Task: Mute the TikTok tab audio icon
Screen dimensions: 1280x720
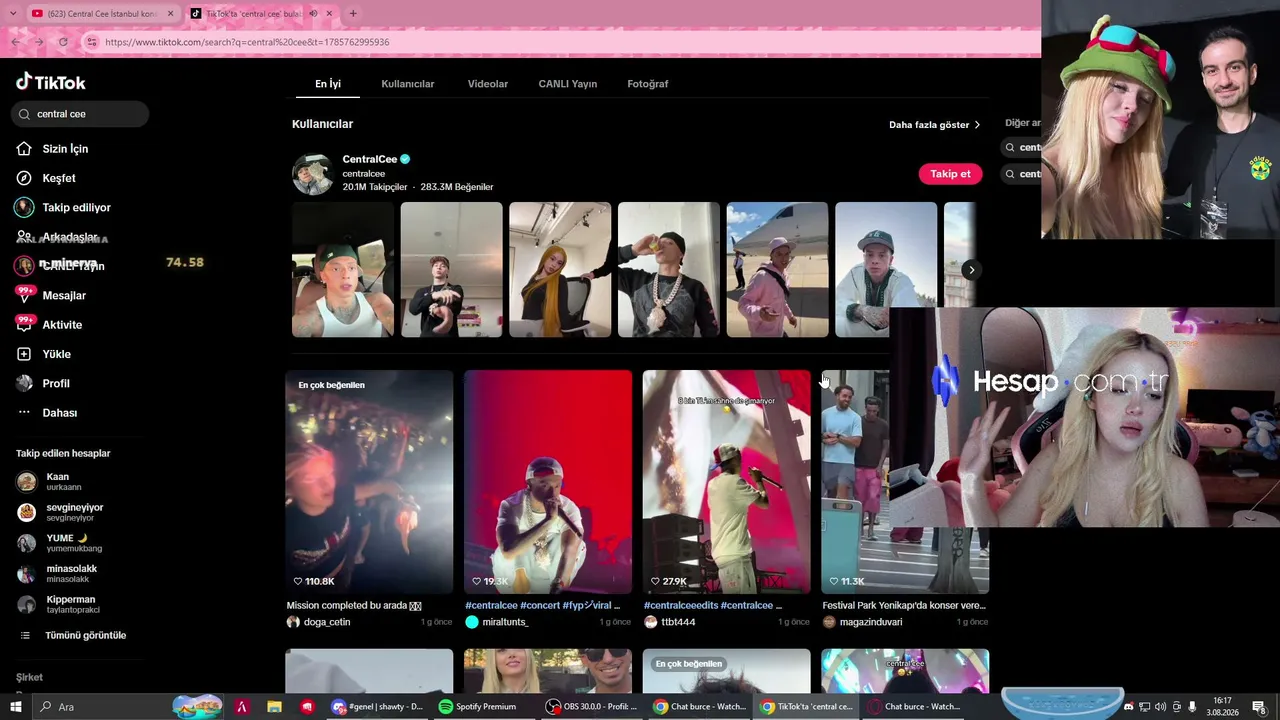Action: 313,13
